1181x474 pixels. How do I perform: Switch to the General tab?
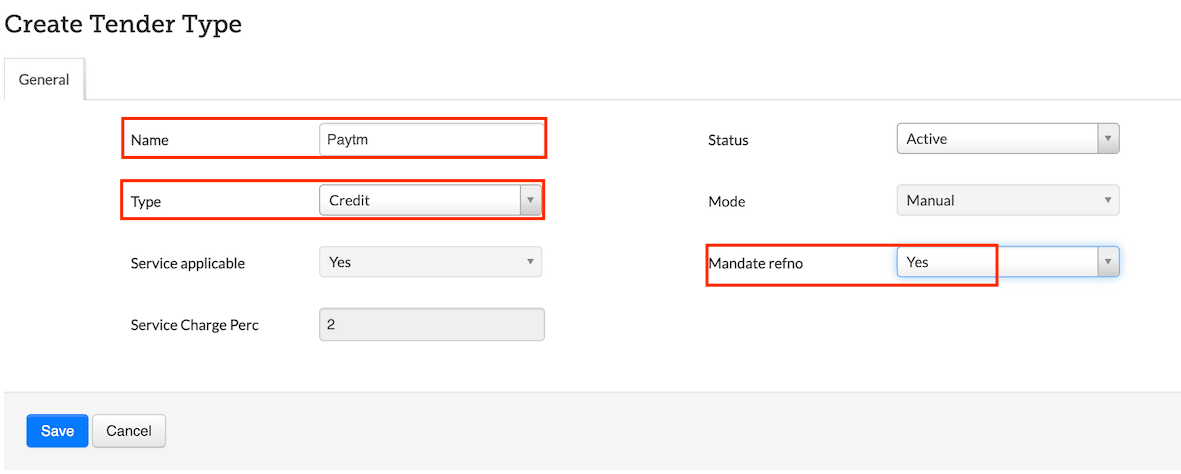coord(44,80)
